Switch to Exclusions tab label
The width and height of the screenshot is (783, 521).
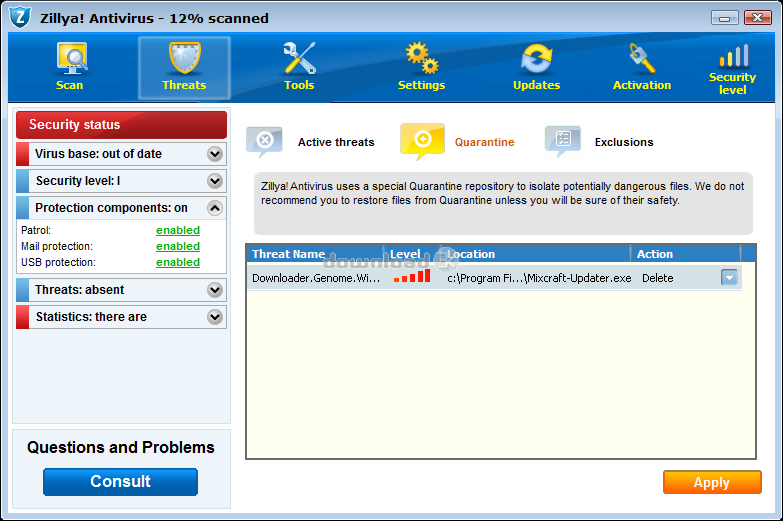pos(624,142)
